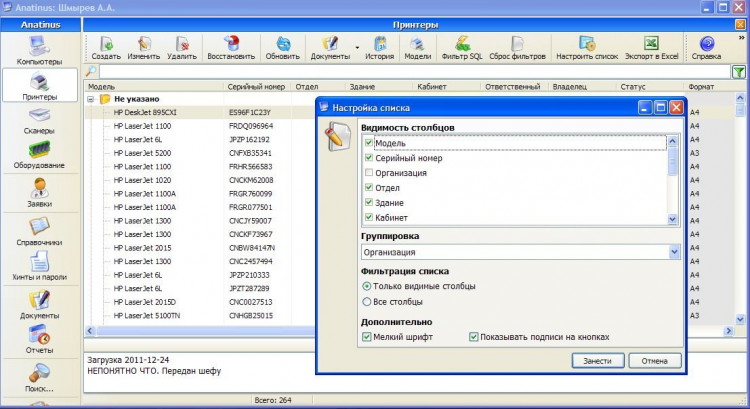Open Отчеты section in sidebar
Viewport: 750px width, 409px height.
pos(39,339)
